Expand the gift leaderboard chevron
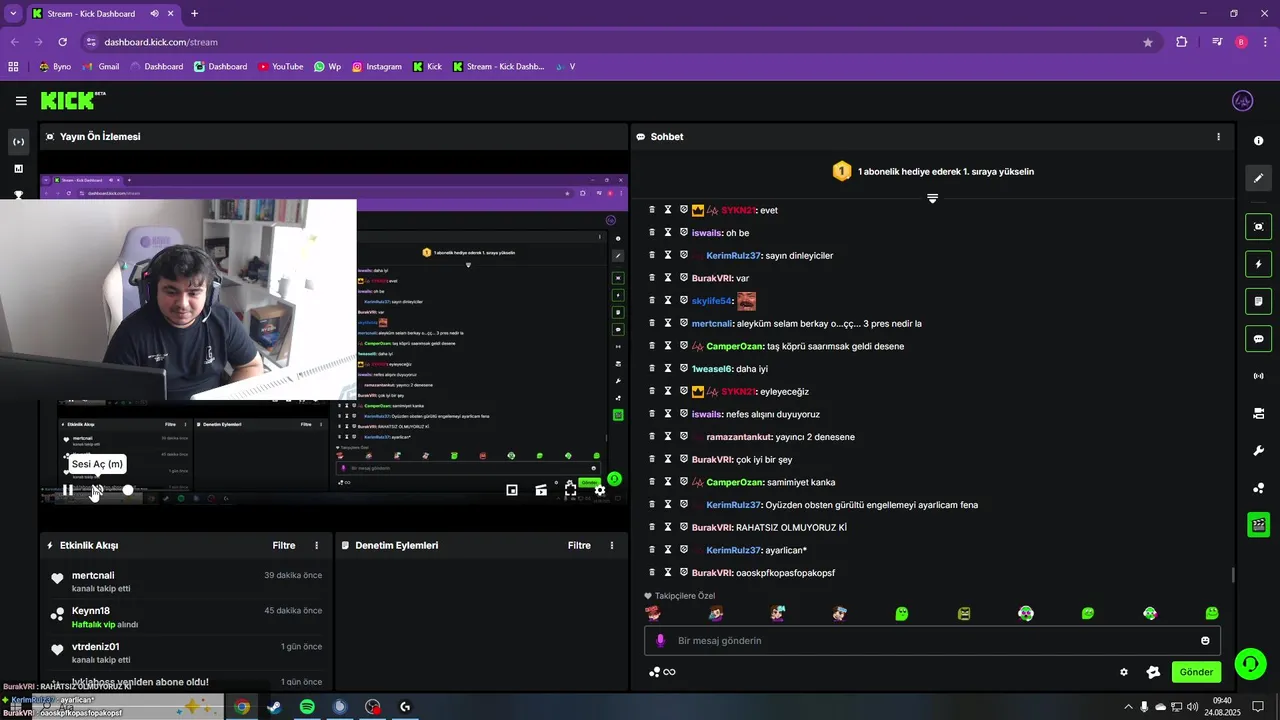Screen dimensions: 1280x720 932,198
